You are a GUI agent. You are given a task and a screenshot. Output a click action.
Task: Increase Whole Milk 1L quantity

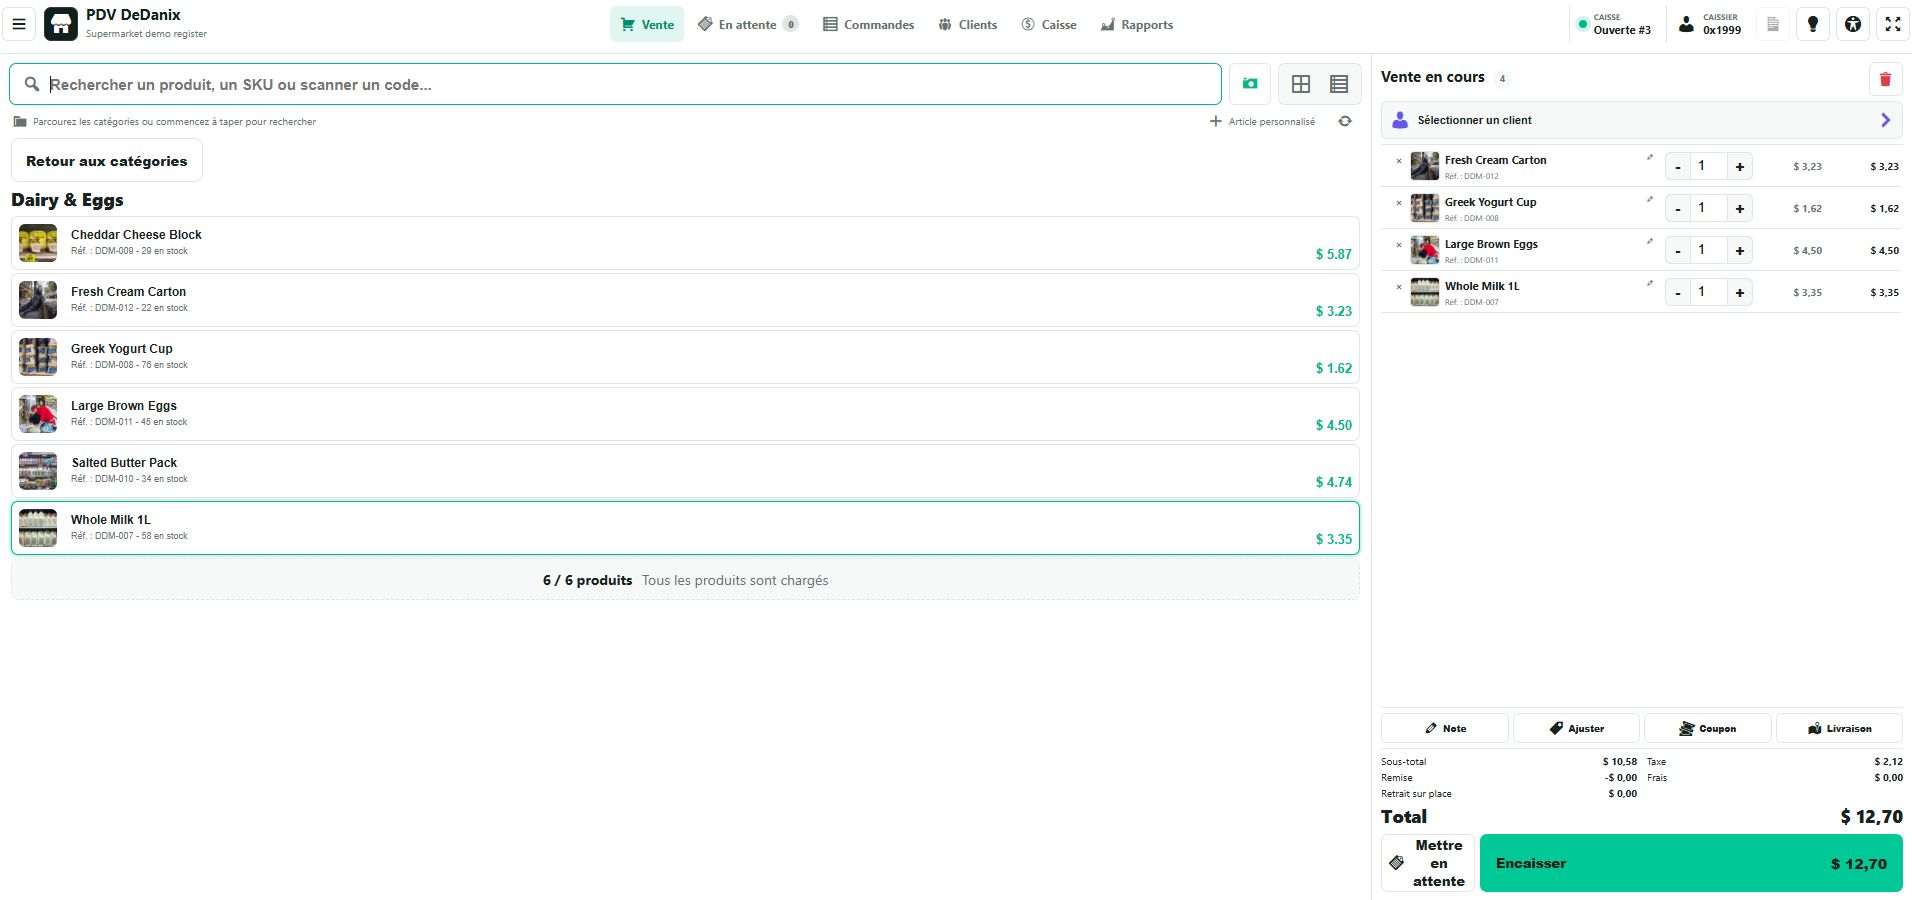point(1740,293)
